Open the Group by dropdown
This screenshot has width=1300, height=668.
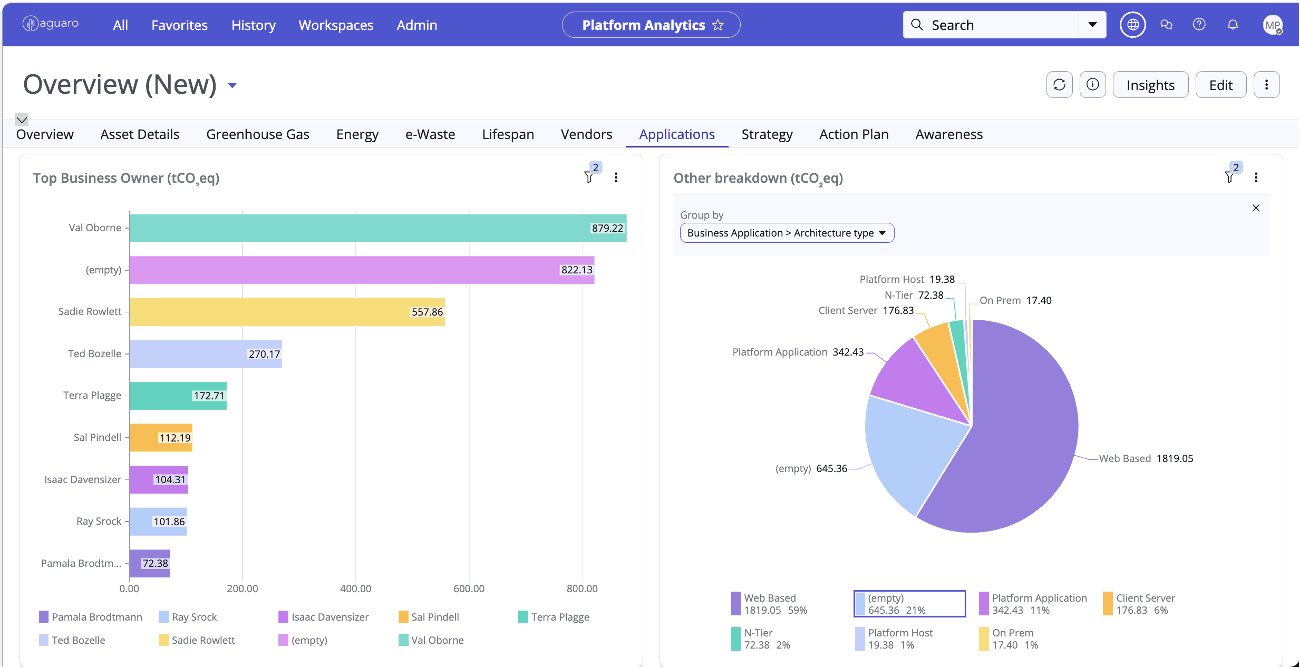tap(787, 232)
